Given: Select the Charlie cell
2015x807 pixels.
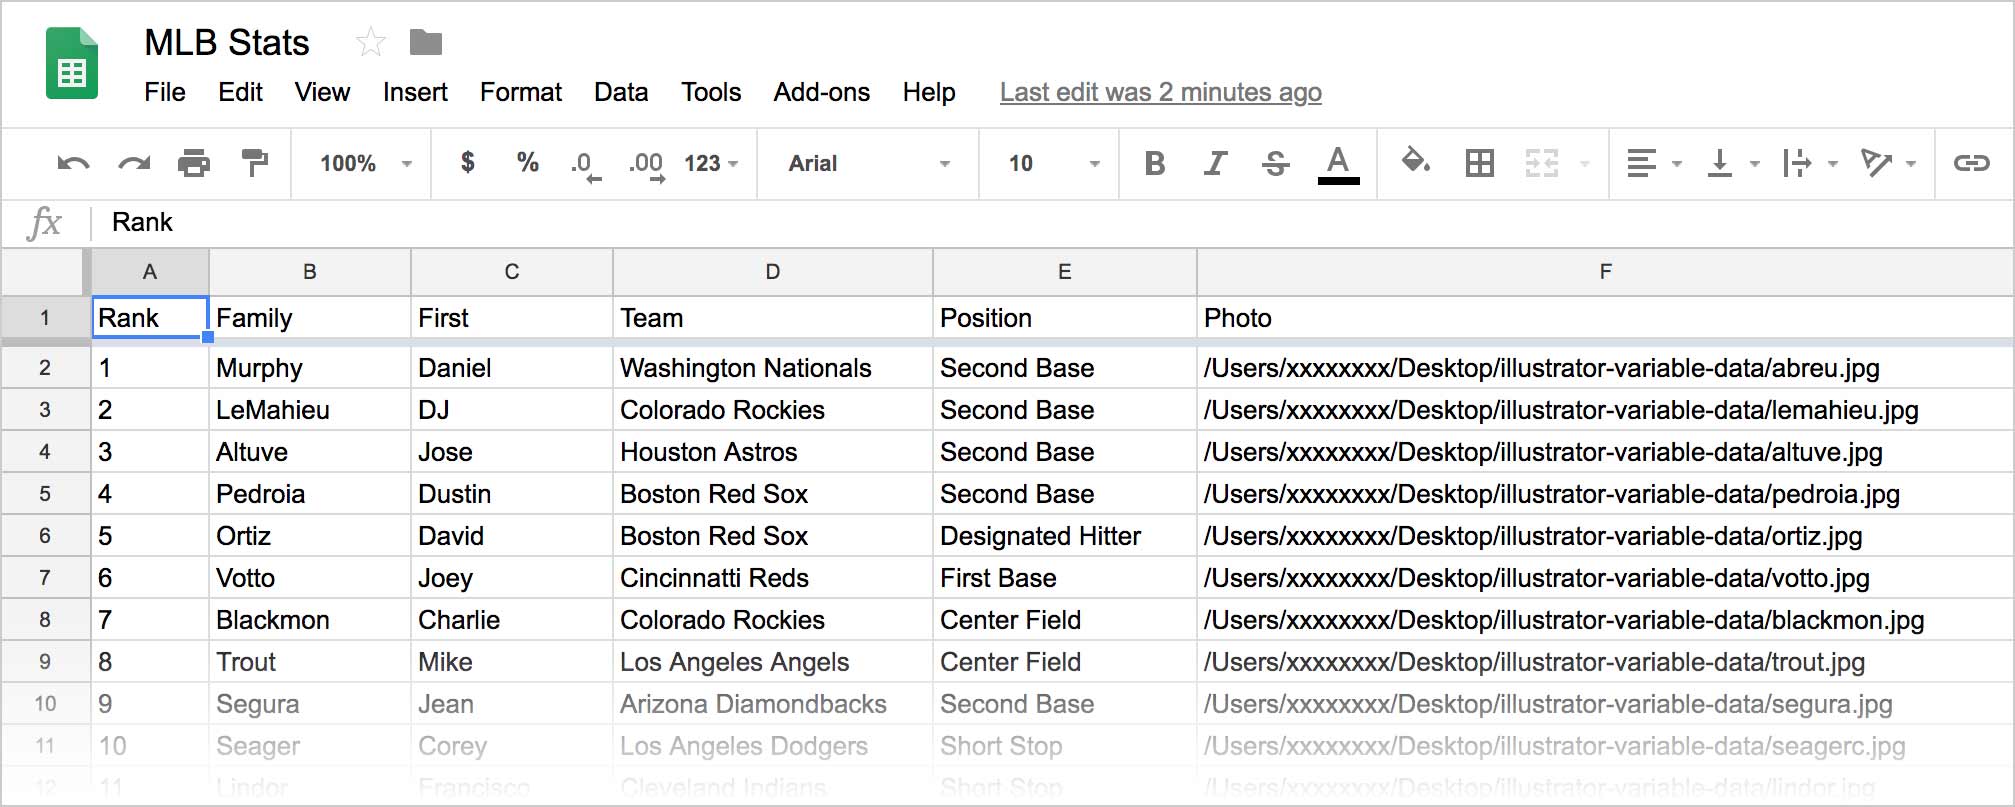Looking at the screenshot, I should 512,620.
